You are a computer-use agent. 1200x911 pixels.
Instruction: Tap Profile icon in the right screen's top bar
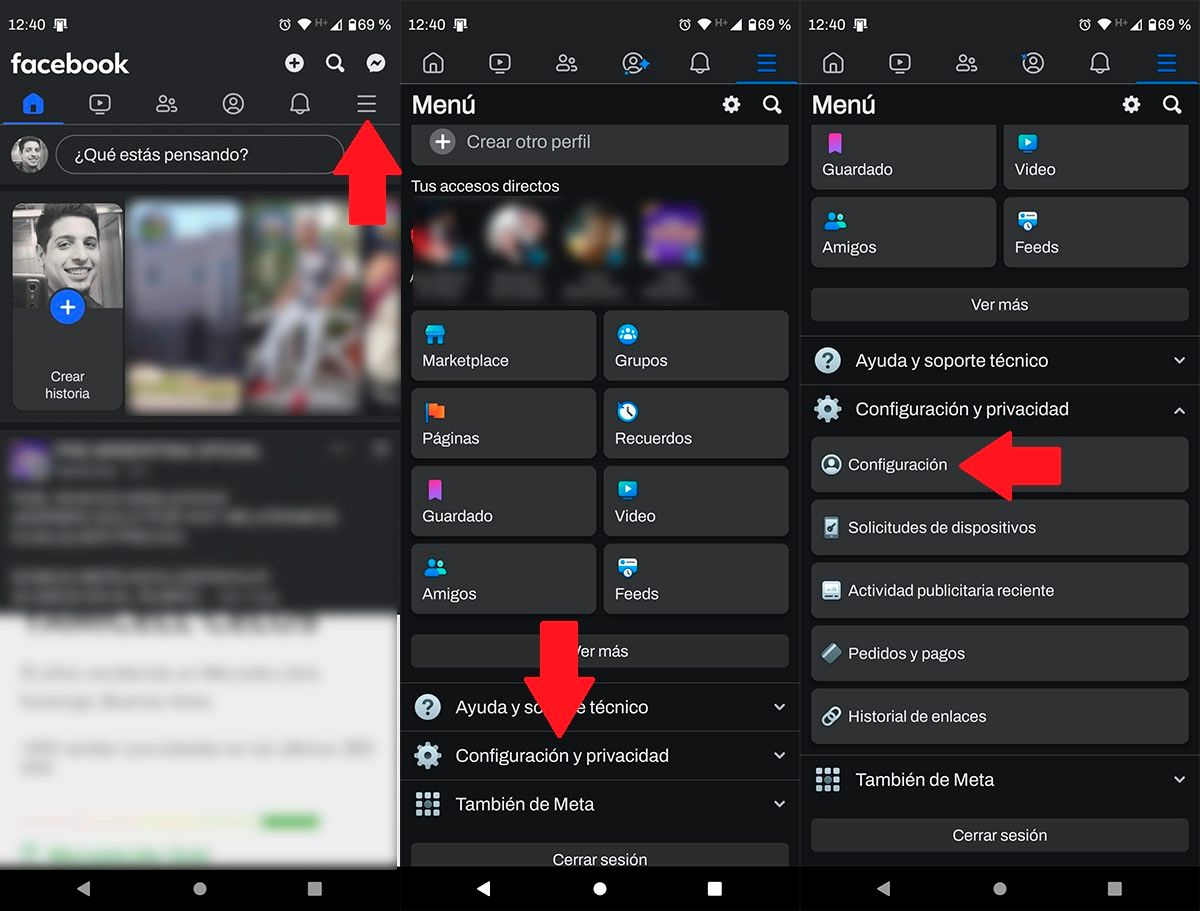pos(1033,63)
